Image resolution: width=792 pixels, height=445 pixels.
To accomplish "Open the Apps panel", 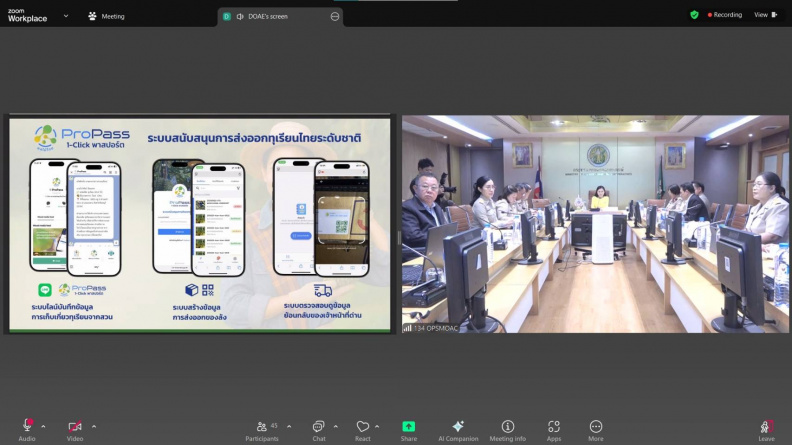I will click(554, 431).
